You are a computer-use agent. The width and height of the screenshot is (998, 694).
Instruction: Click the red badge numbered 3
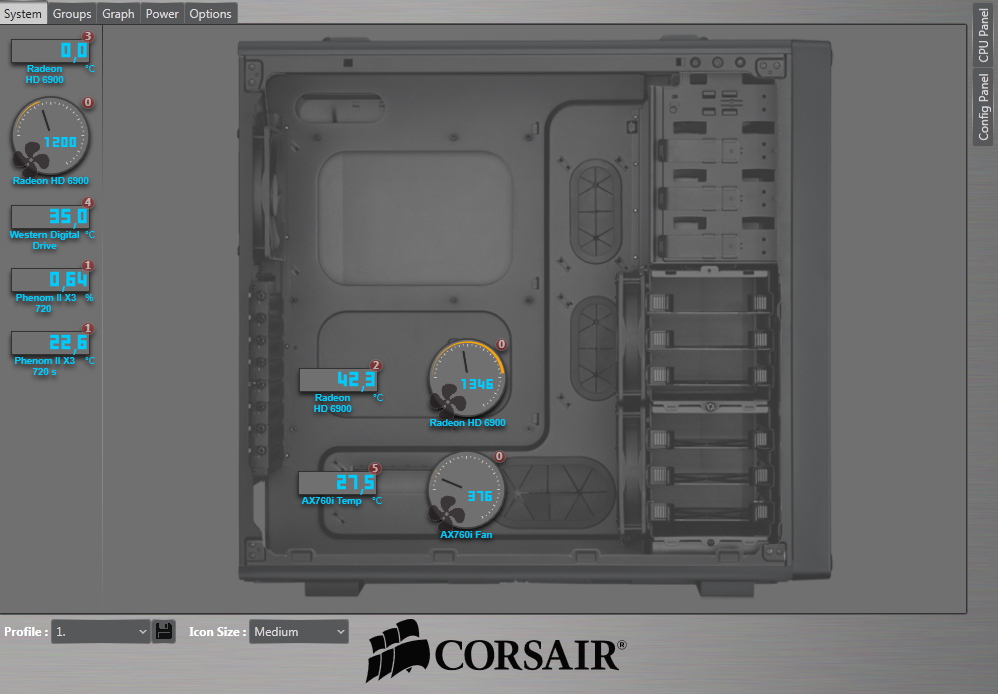pyautogui.click(x=88, y=36)
